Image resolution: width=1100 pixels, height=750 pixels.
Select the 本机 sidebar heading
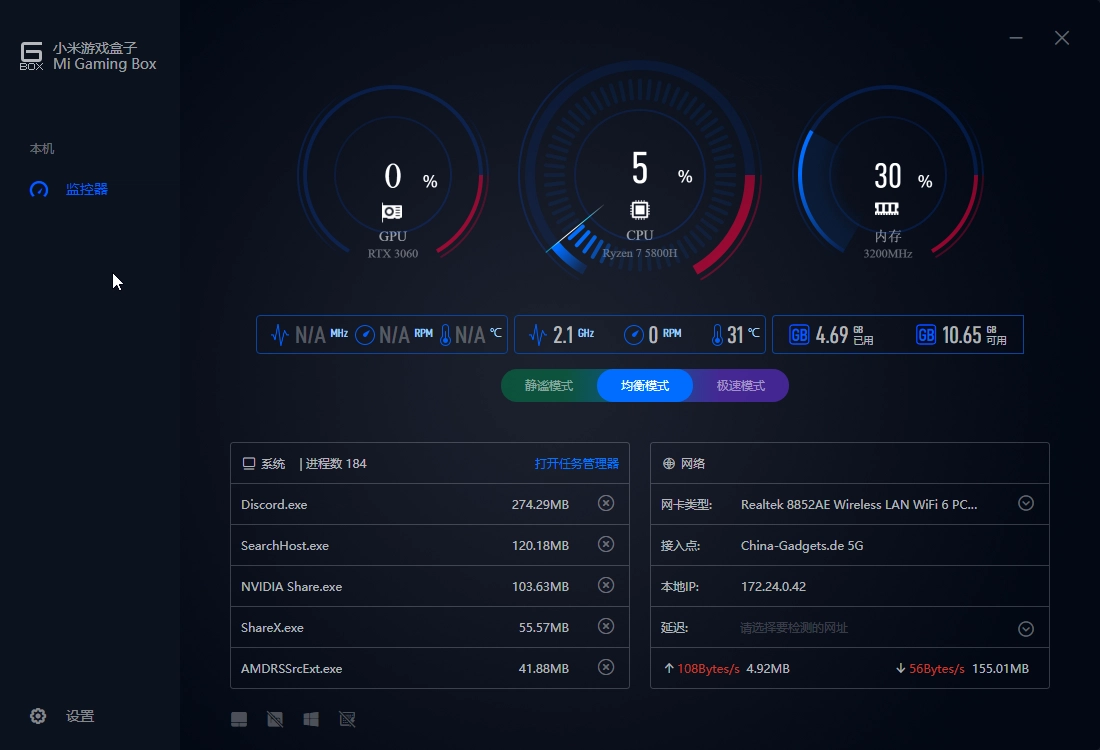(41, 149)
